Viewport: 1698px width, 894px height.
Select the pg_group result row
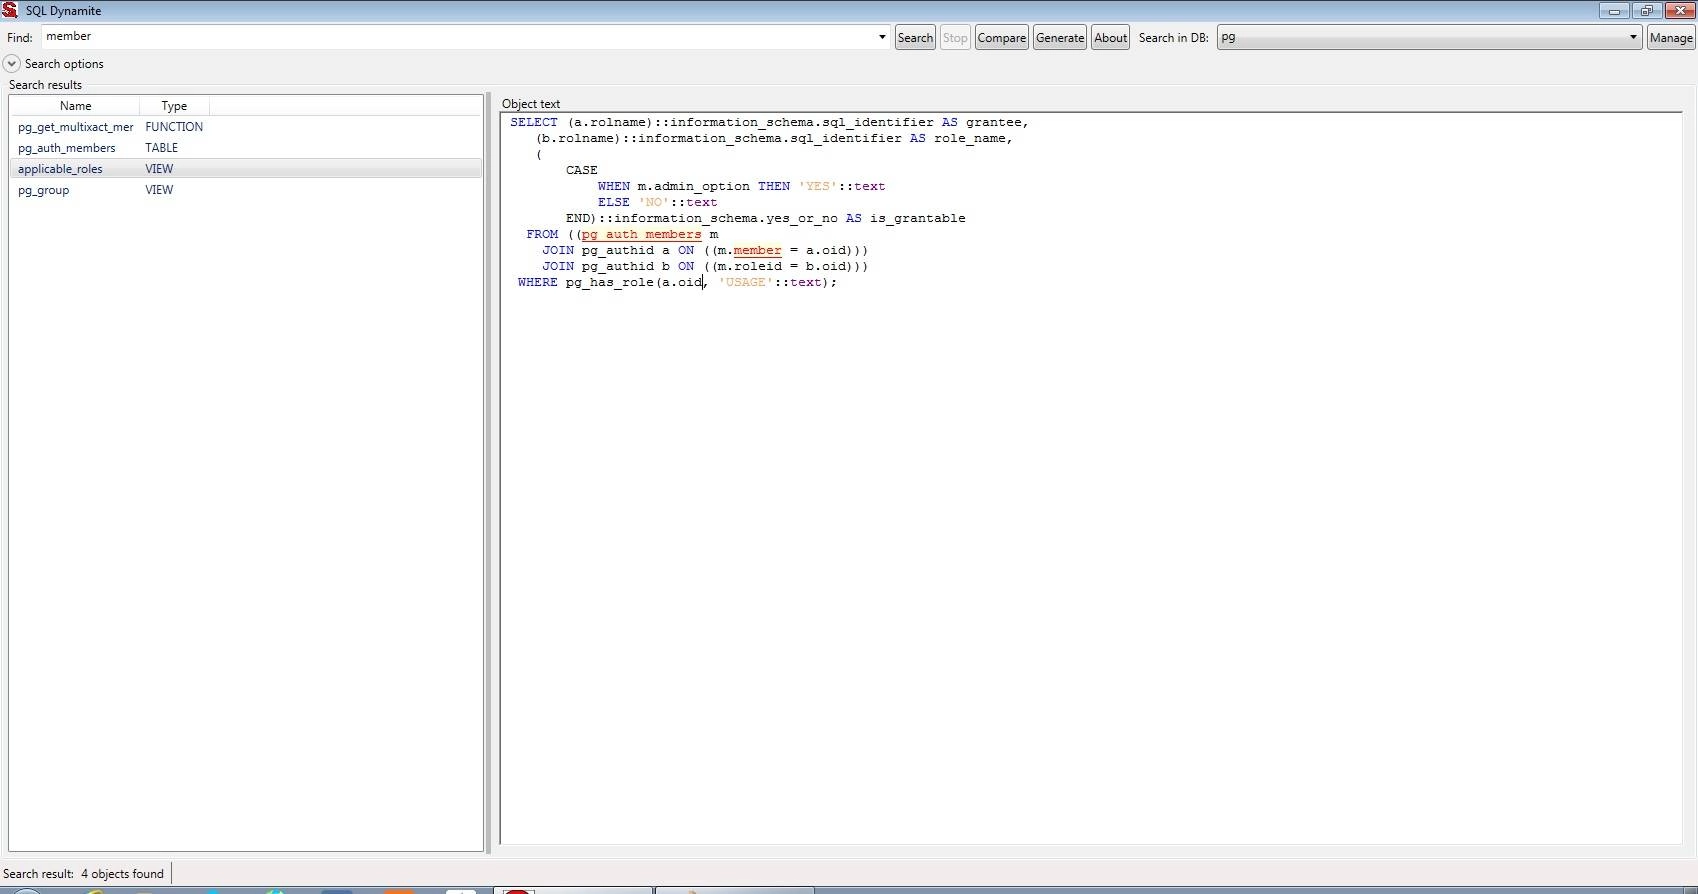tap(246, 190)
